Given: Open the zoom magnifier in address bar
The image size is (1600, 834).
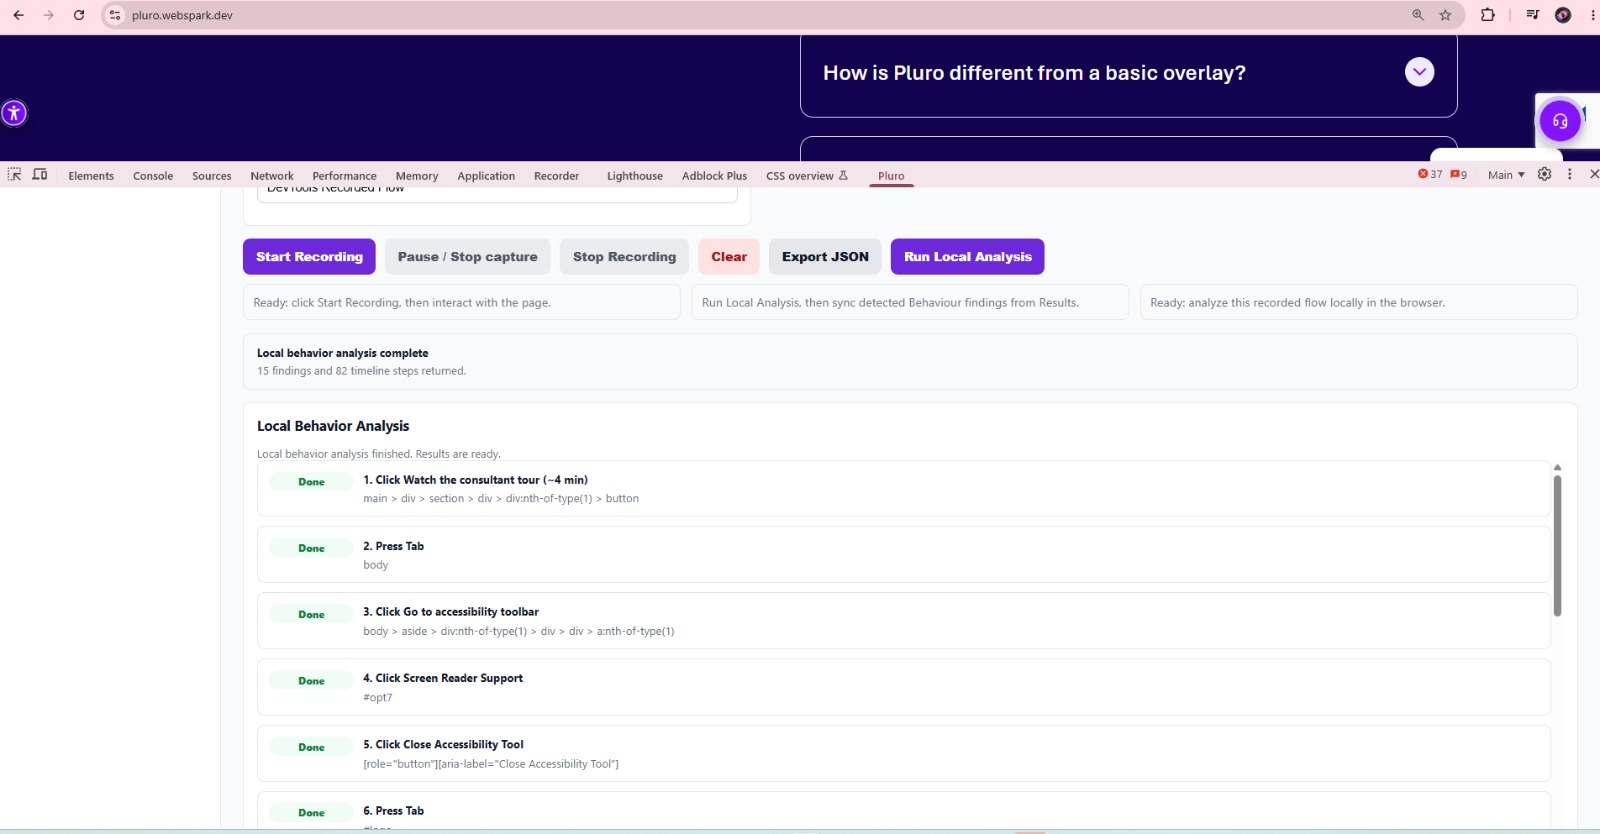Looking at the screenshot, I should click(x=1418, y=15).
